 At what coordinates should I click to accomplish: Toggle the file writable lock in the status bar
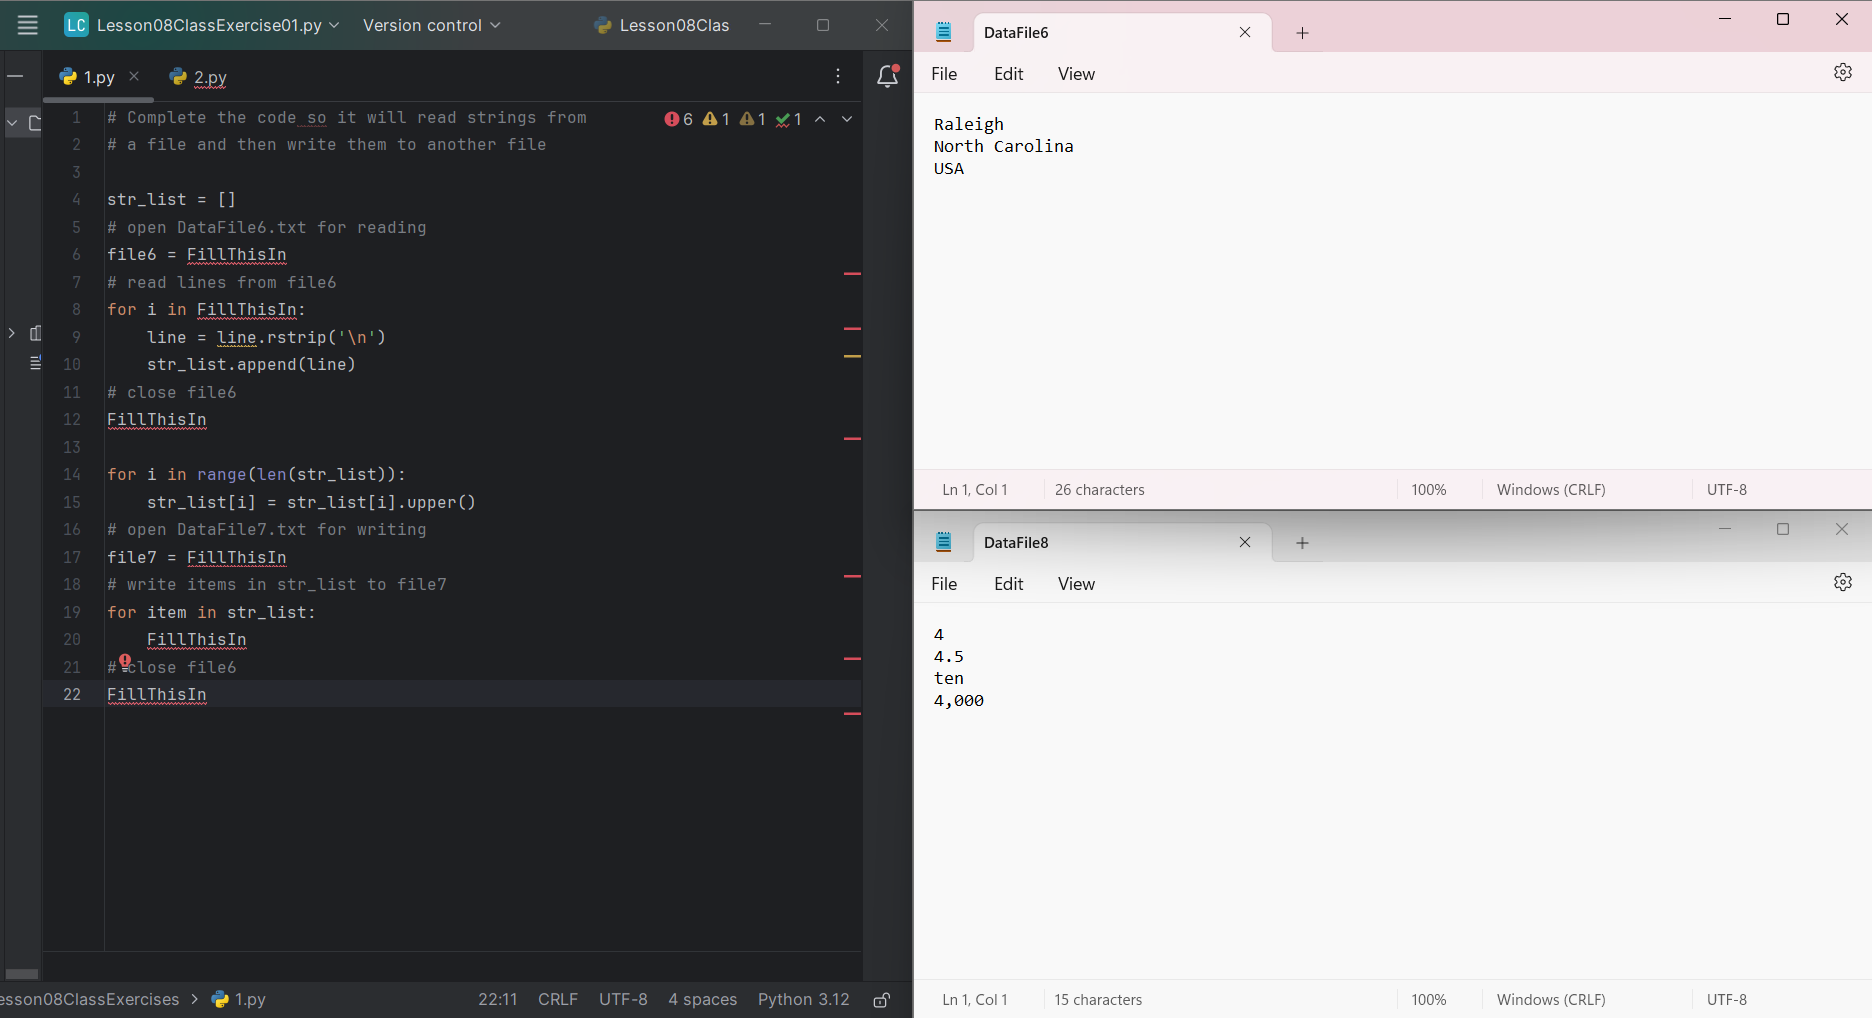881,999
